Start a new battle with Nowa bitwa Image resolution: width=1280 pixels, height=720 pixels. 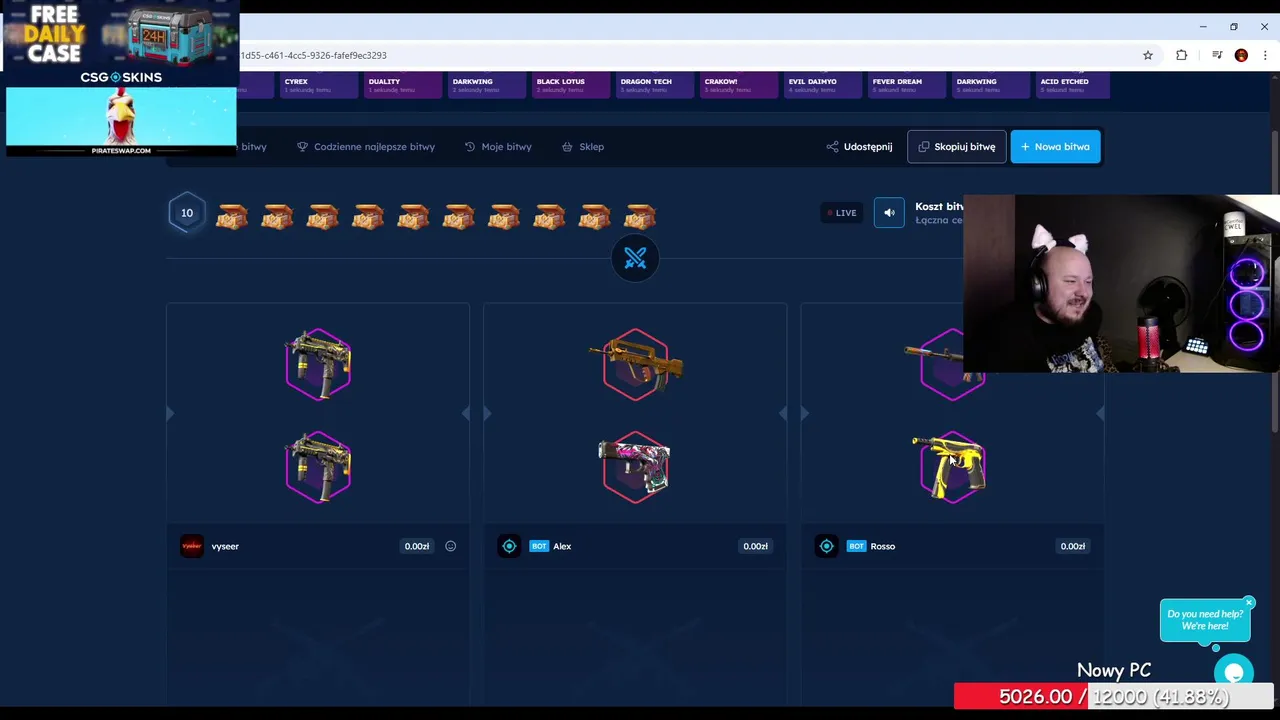pyautogui.click(x=1055, y=147)
